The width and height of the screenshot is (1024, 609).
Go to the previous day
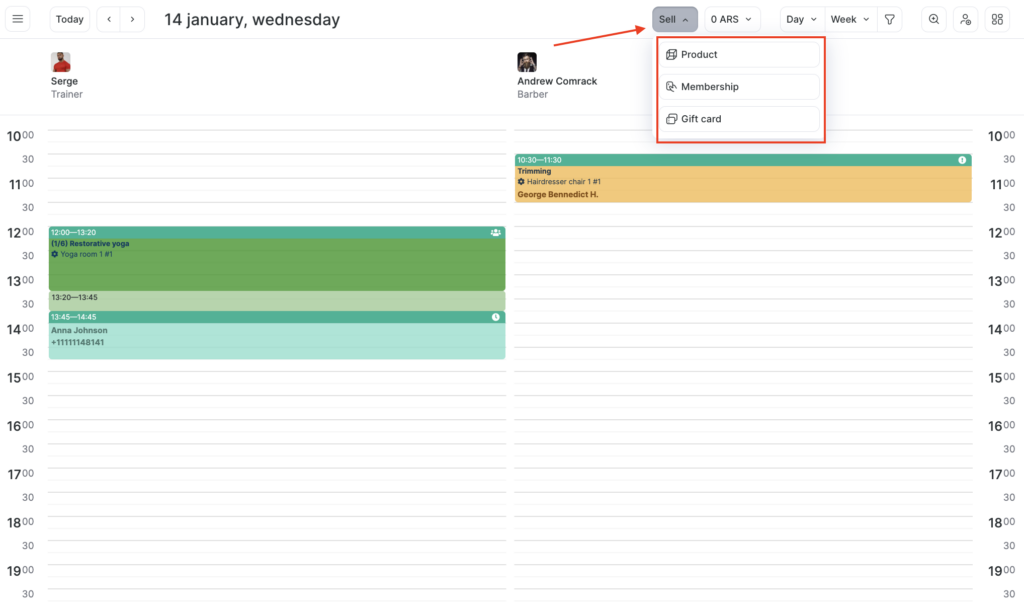(109, 19)
